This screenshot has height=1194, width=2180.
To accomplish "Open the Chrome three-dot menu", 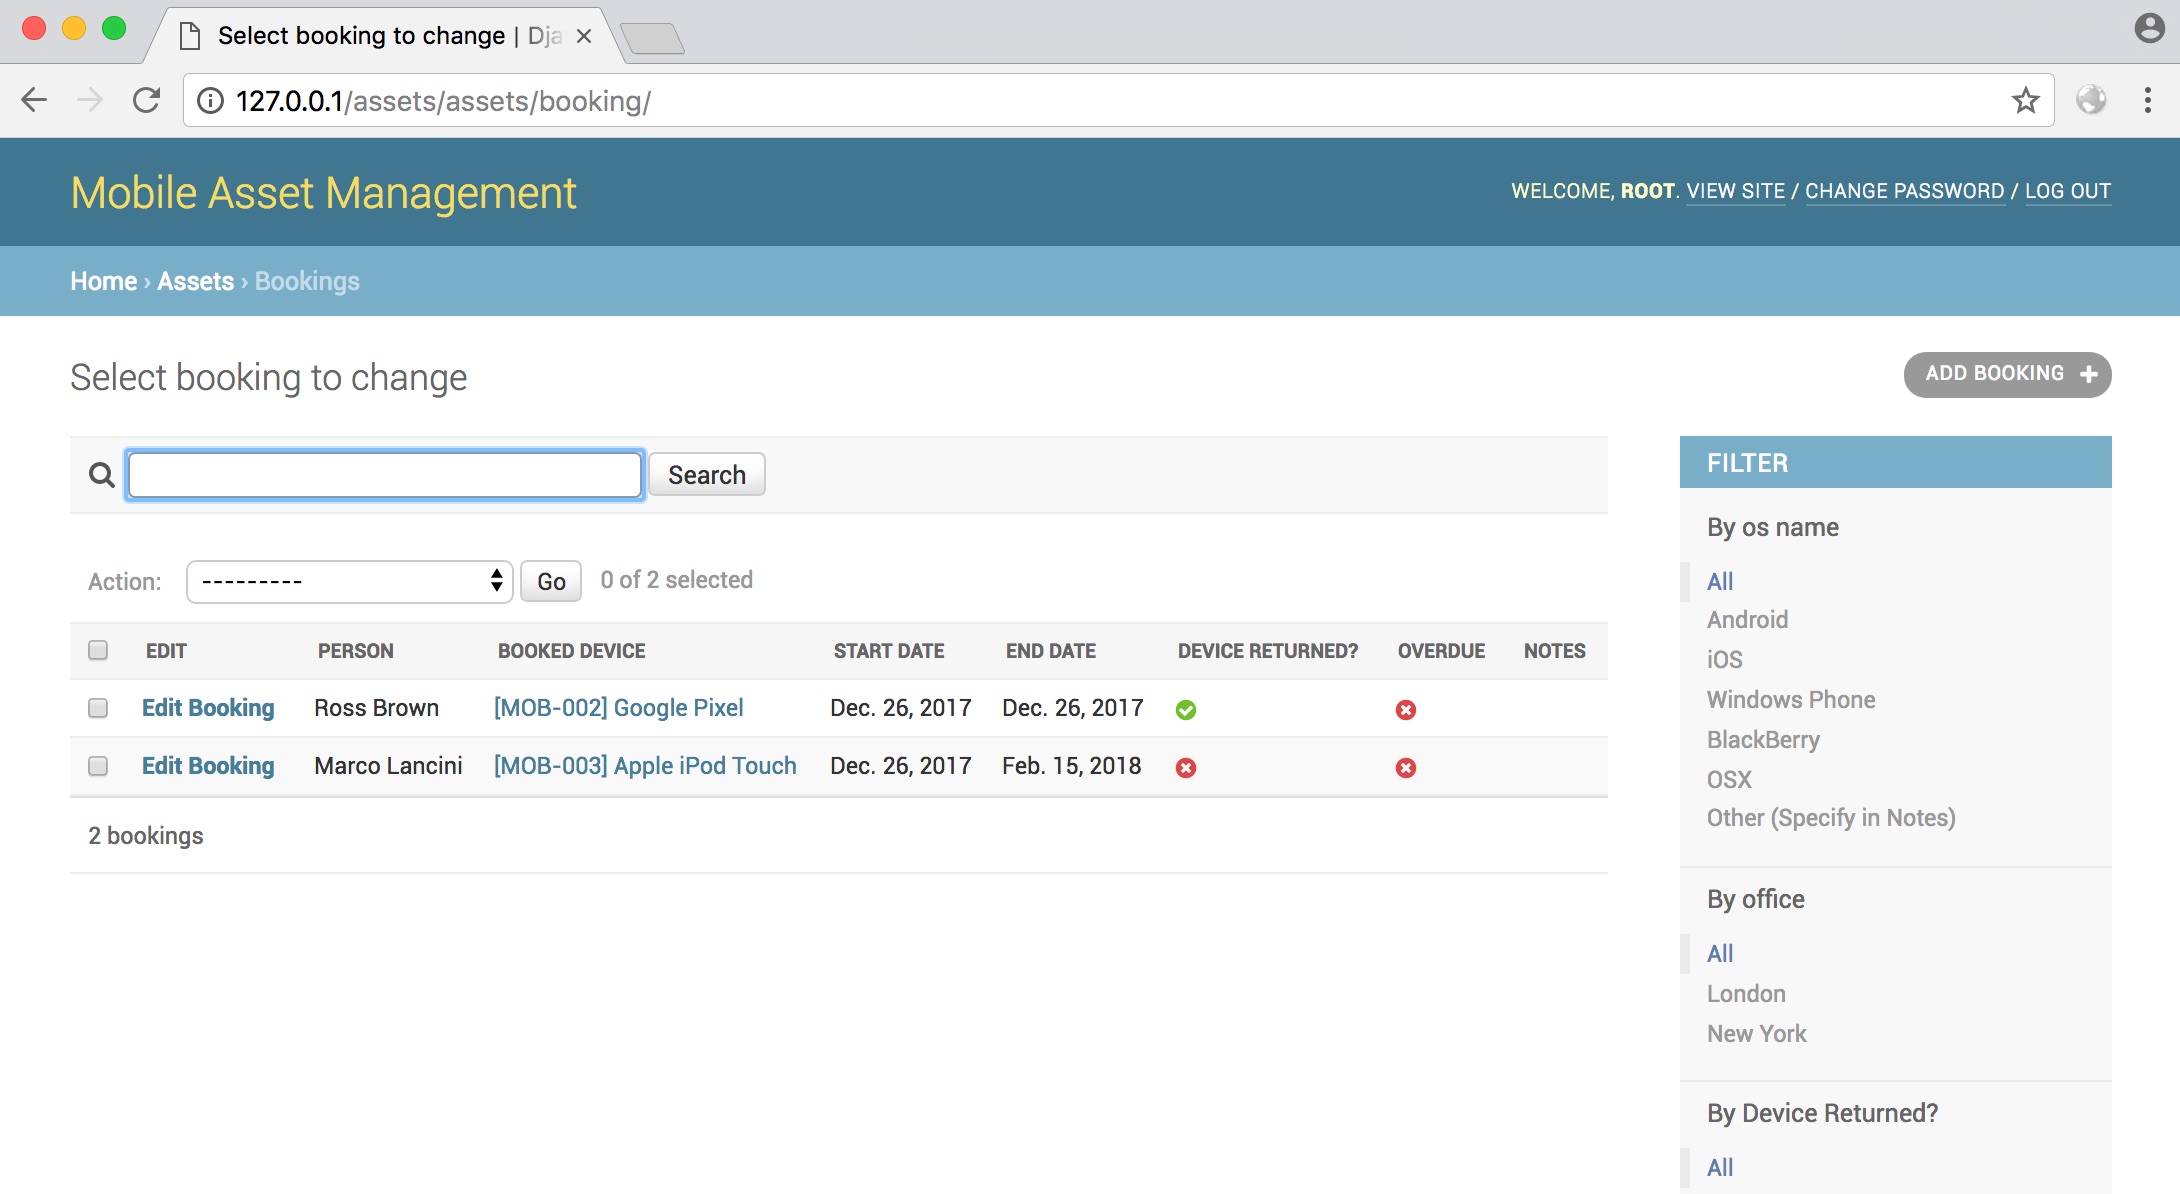I will coord(2147,100).
